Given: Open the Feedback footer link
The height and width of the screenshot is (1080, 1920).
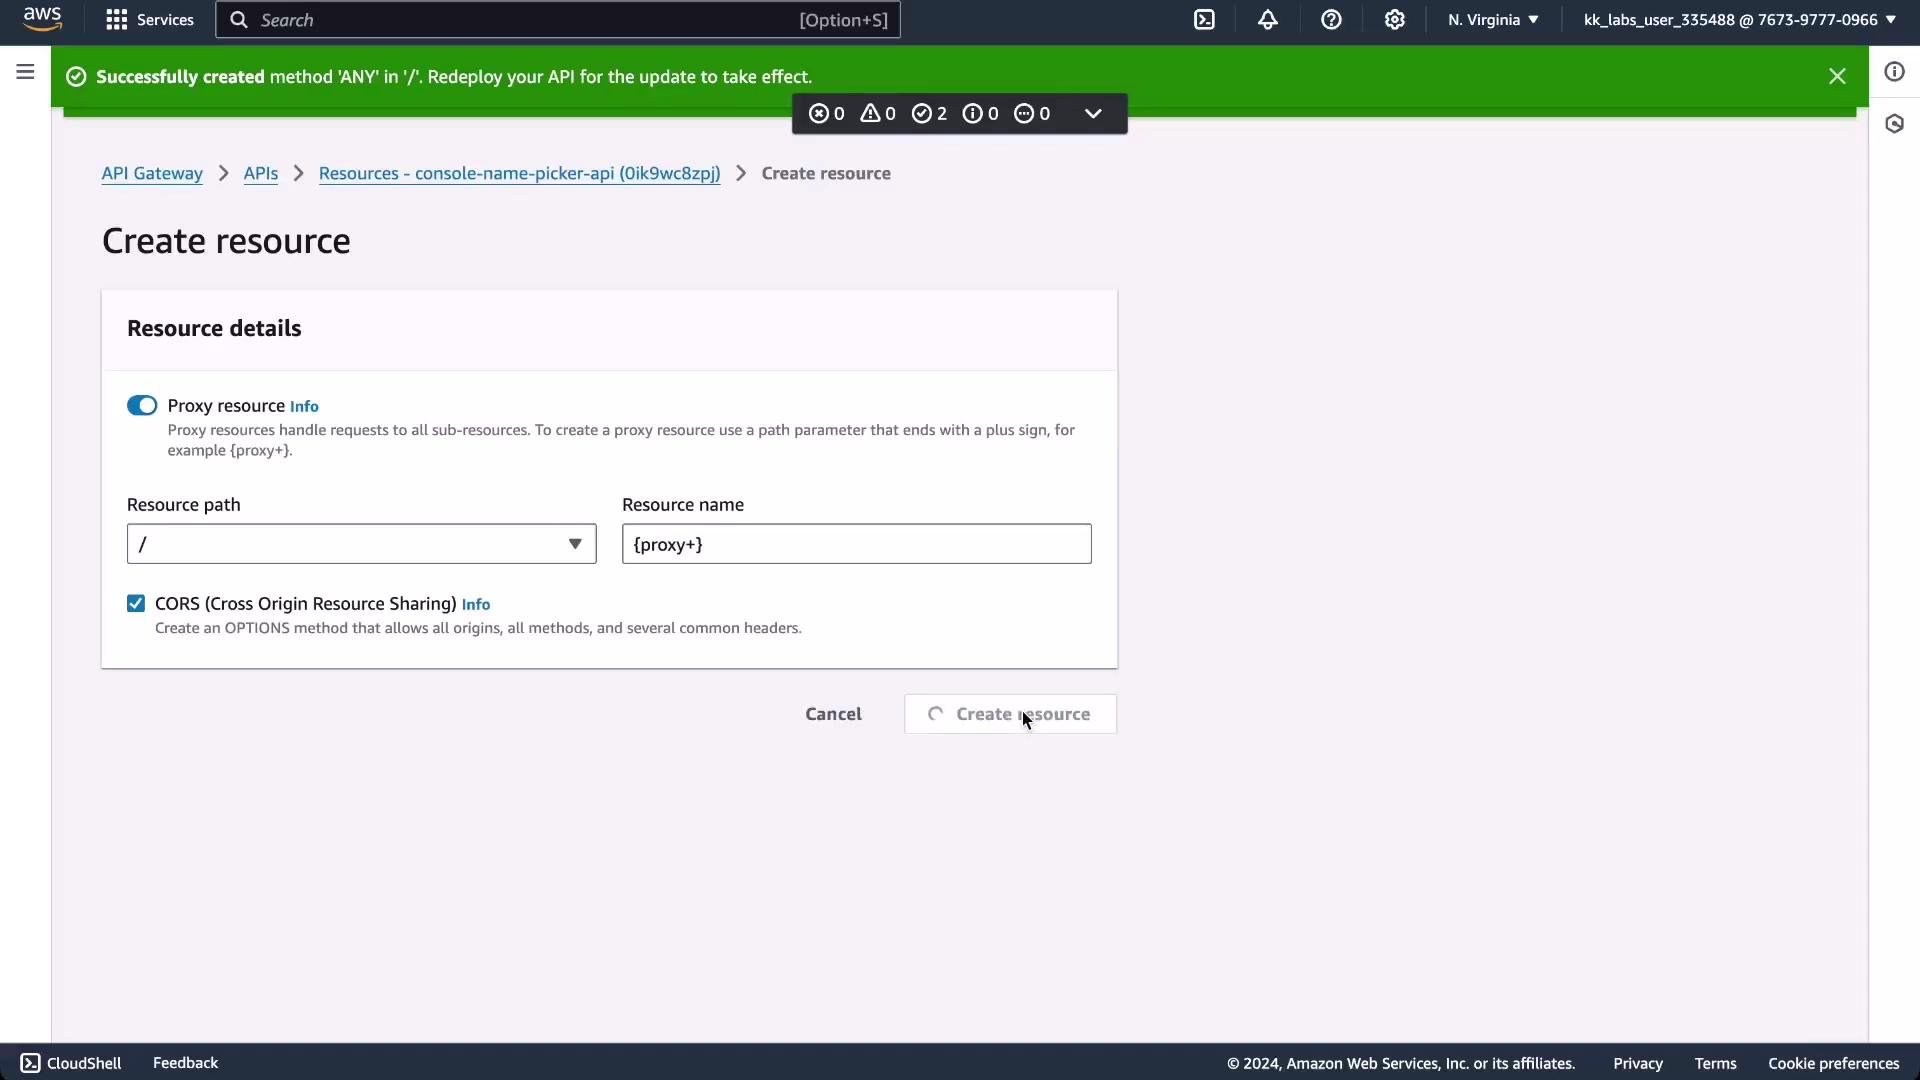Looking at the screenshot, I should tap(185, 1063).
